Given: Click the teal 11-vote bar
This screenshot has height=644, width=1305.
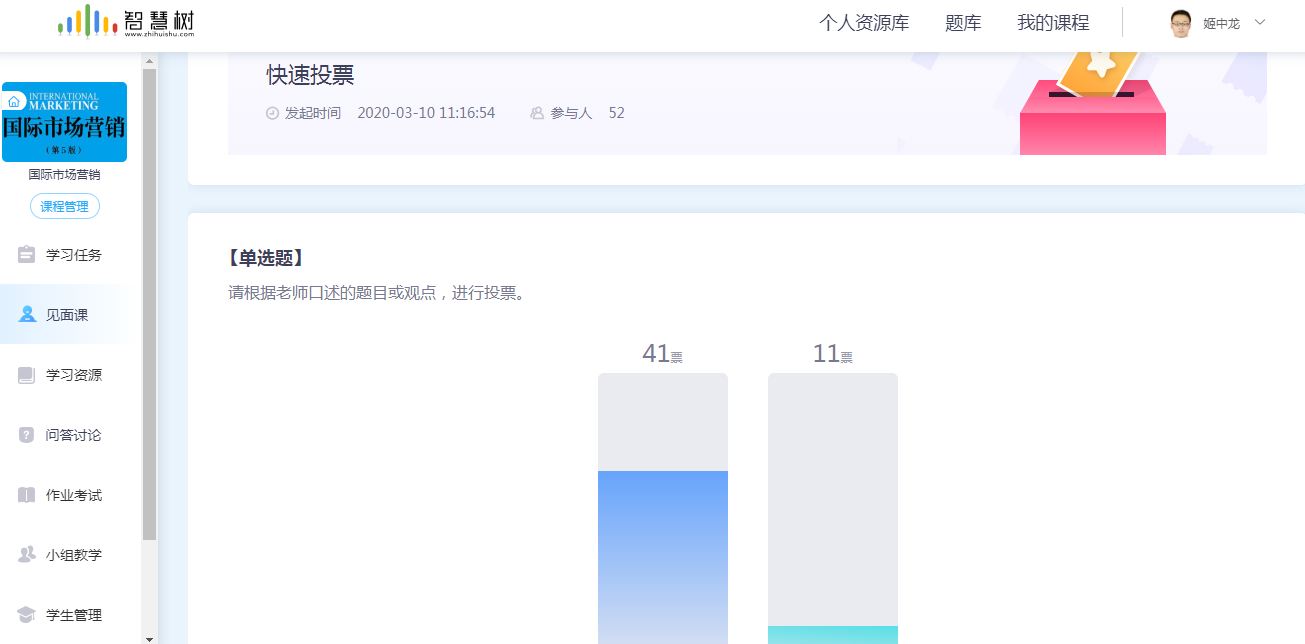Looking at the screenshot, I should coord(832,634).
